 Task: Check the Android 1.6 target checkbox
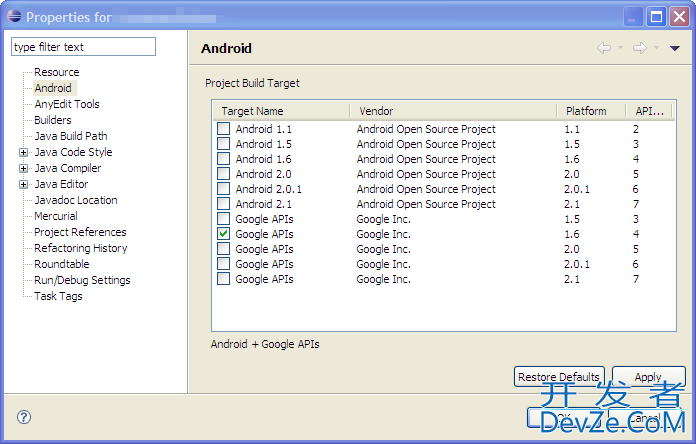(223, 159)
